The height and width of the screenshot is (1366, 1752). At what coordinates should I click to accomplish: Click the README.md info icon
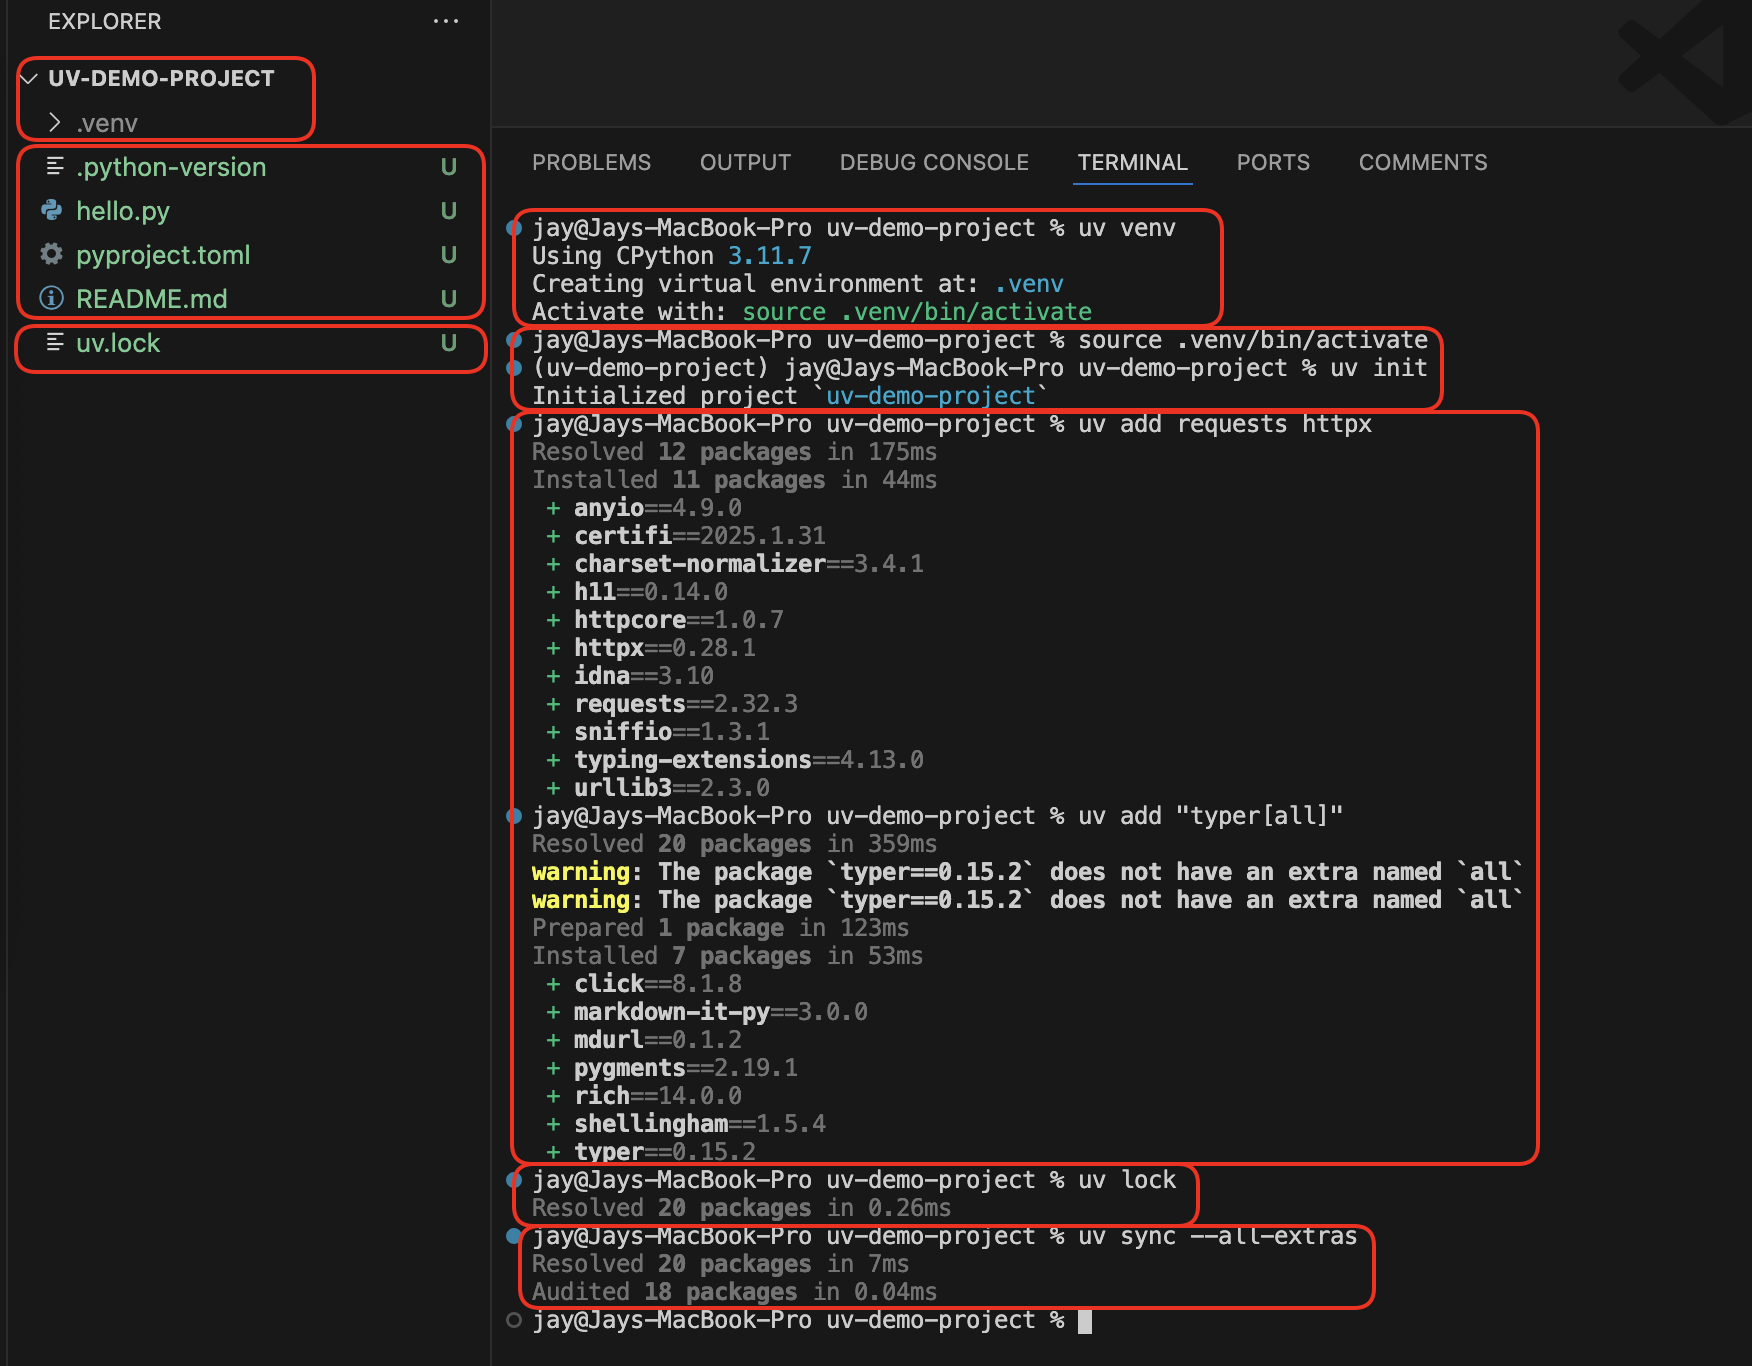[x=52, y=299]
